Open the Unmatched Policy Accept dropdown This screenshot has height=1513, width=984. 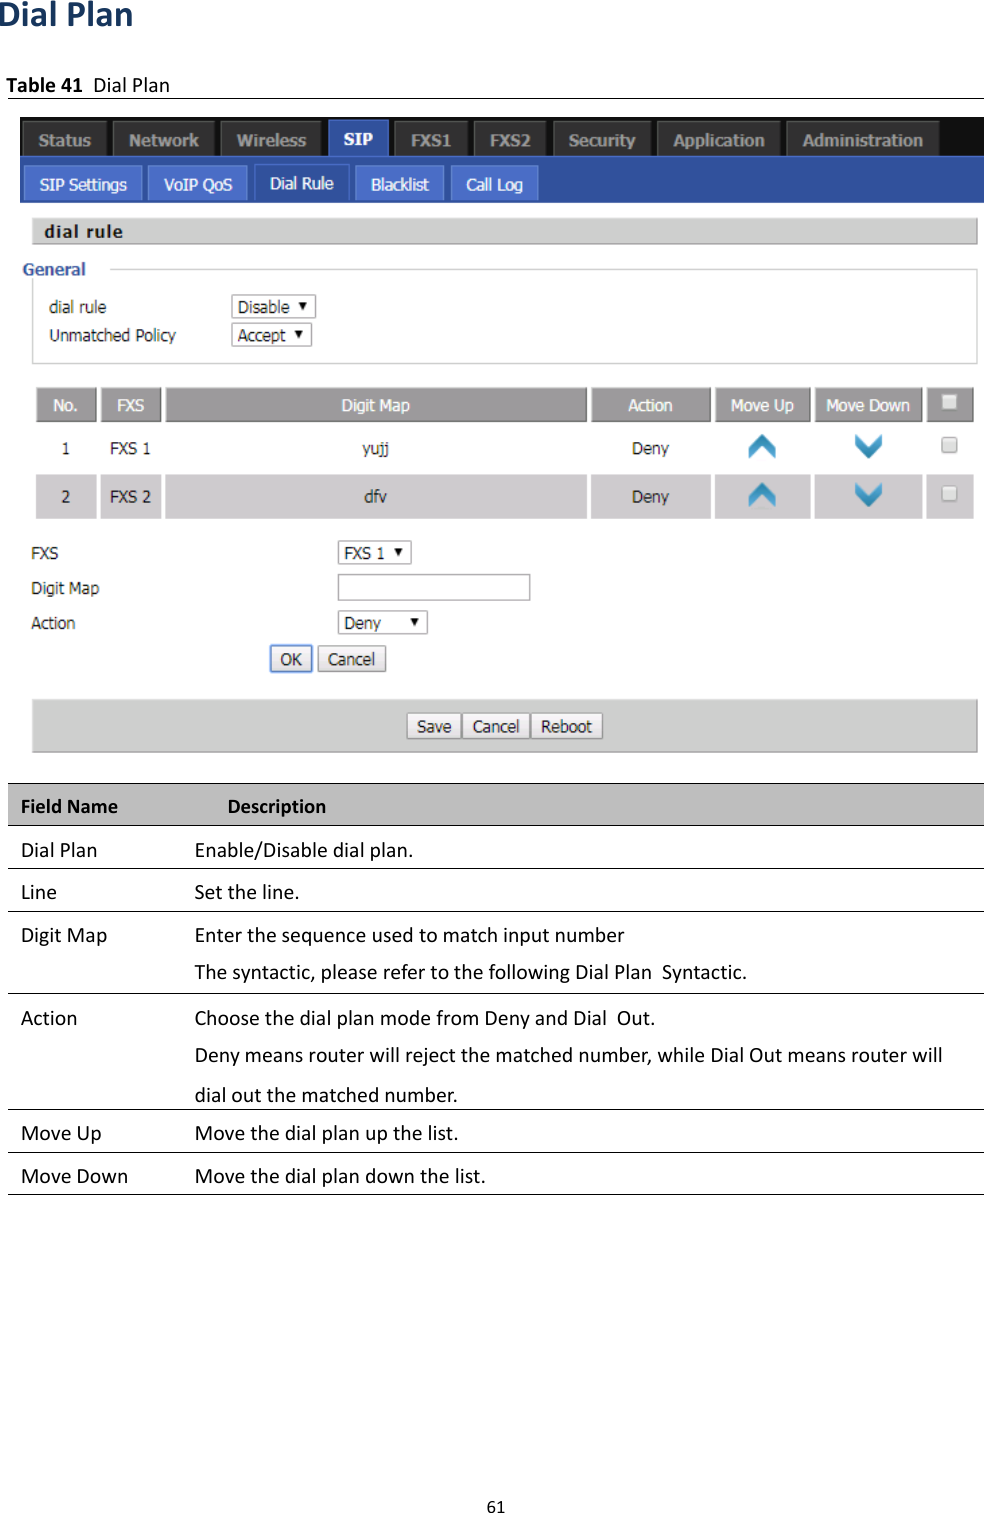coord(270,335)
